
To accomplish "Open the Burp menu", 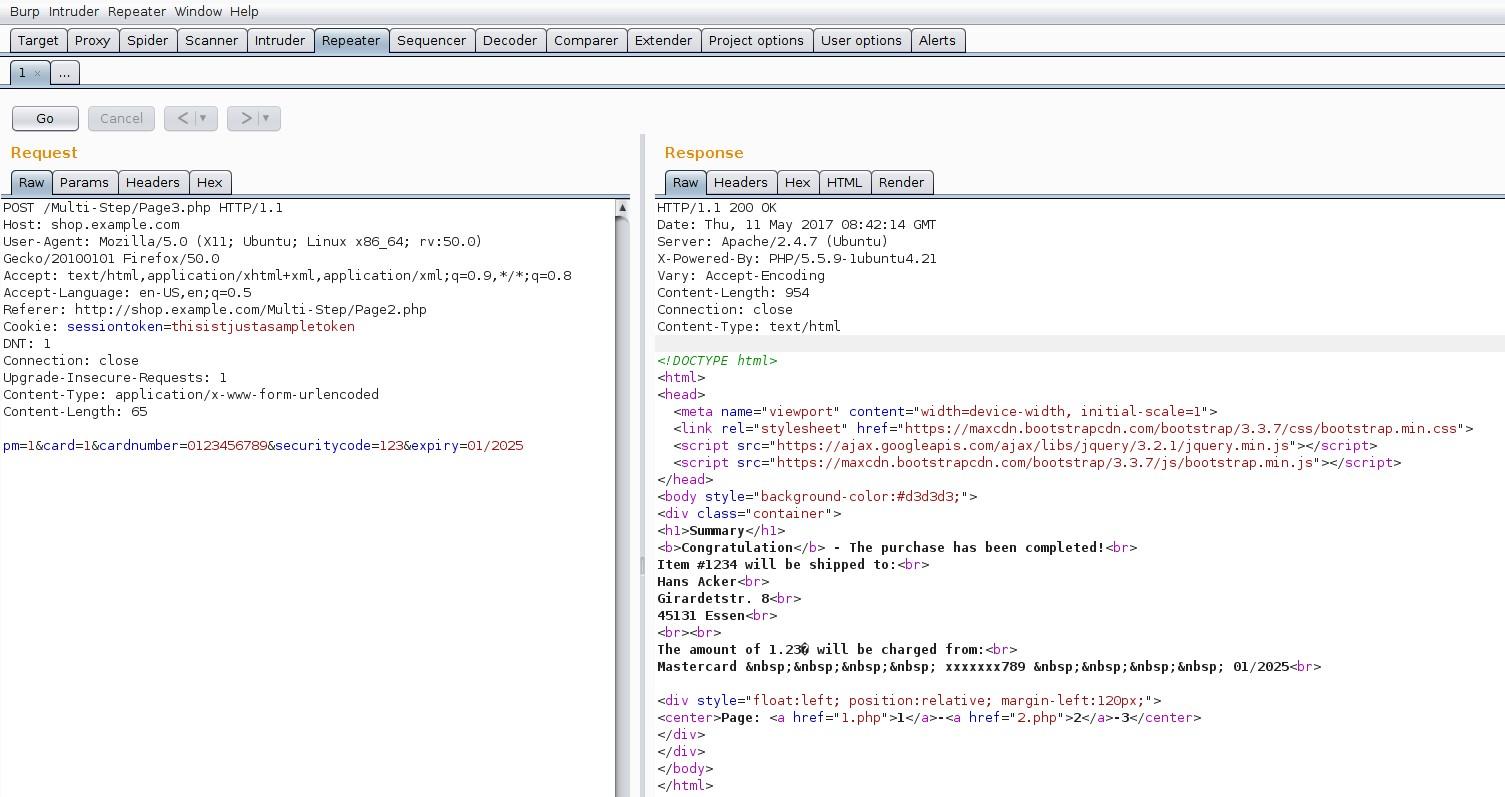I will click(25, 11).
